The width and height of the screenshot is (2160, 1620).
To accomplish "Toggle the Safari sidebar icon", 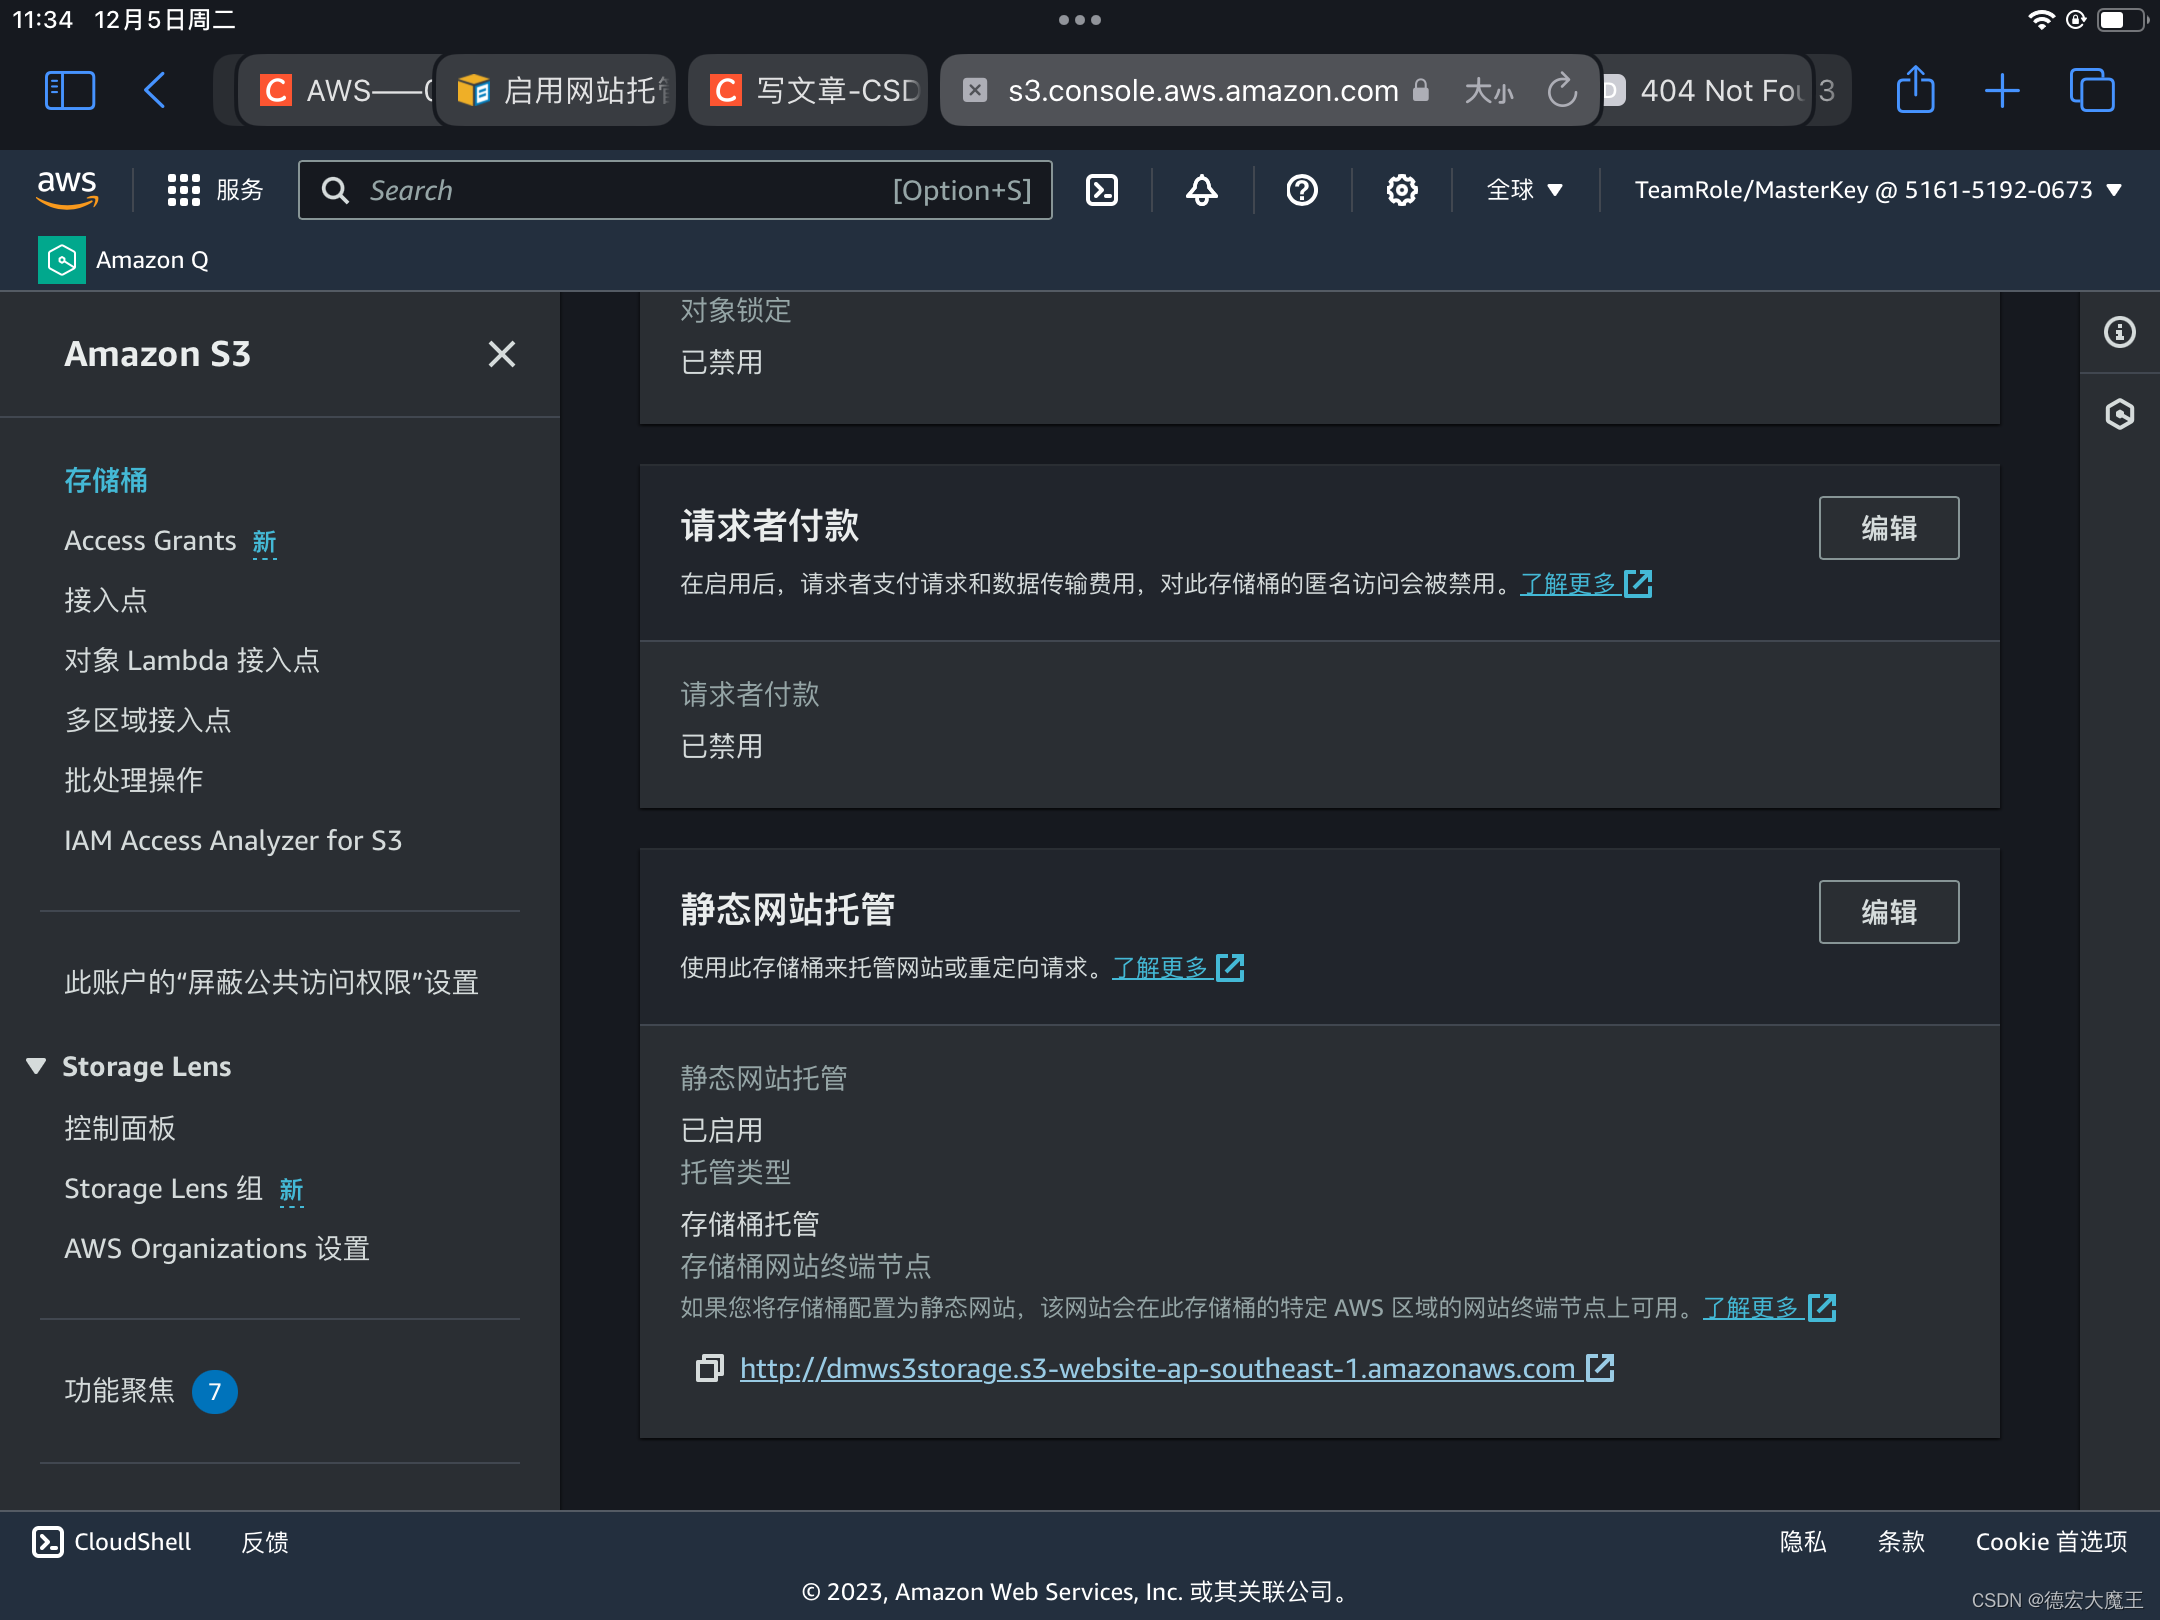I will click(x=70, y=90).
